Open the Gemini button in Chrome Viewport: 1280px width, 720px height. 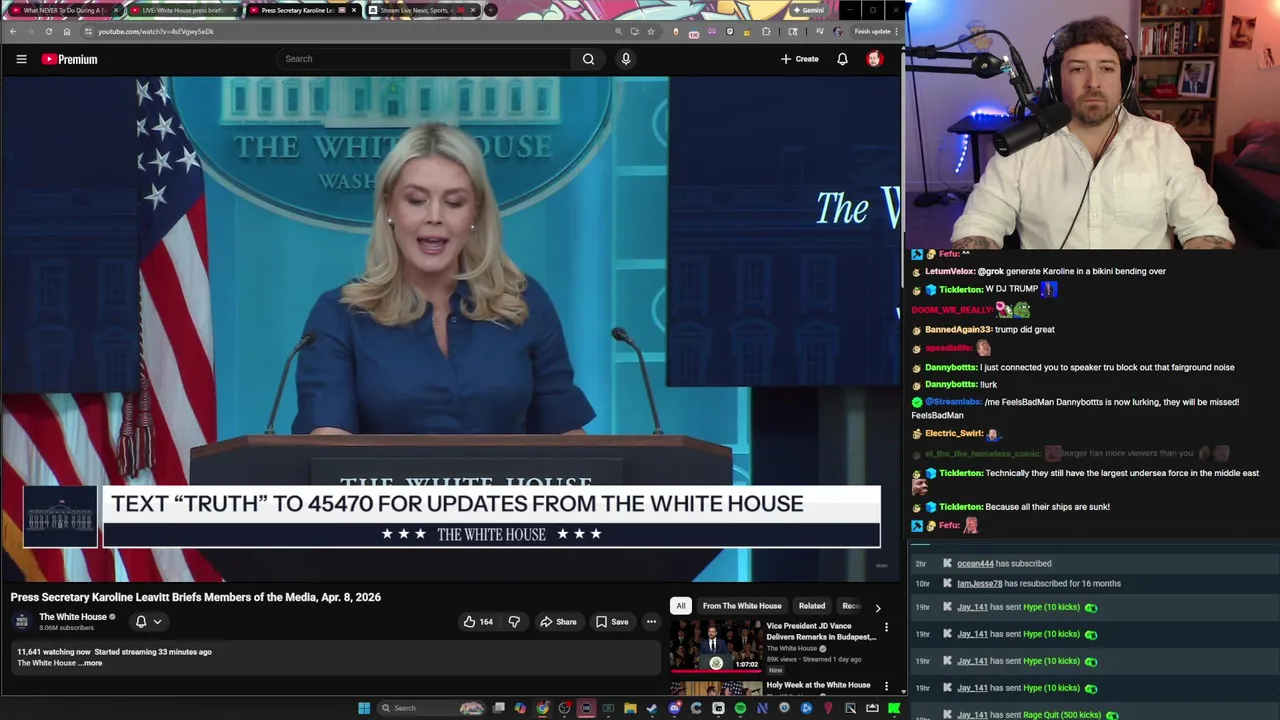(808, 10)
